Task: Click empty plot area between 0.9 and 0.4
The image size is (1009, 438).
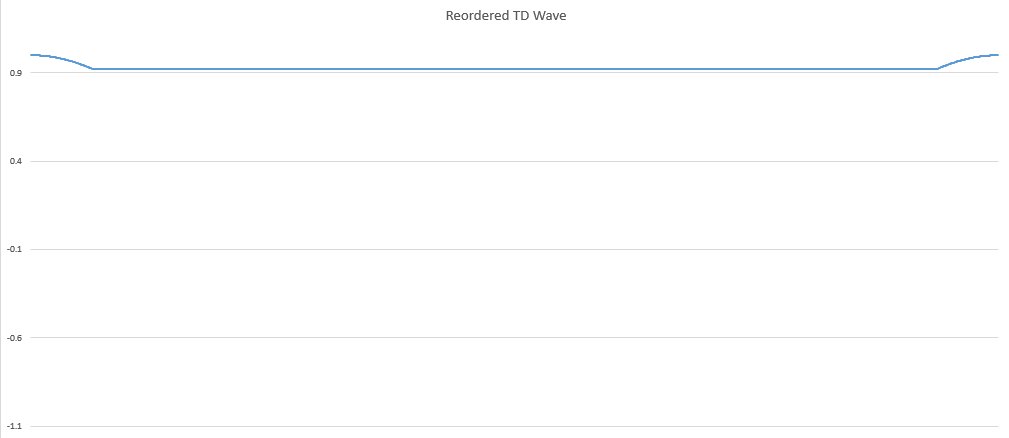Action: click(x=500, y=115)
